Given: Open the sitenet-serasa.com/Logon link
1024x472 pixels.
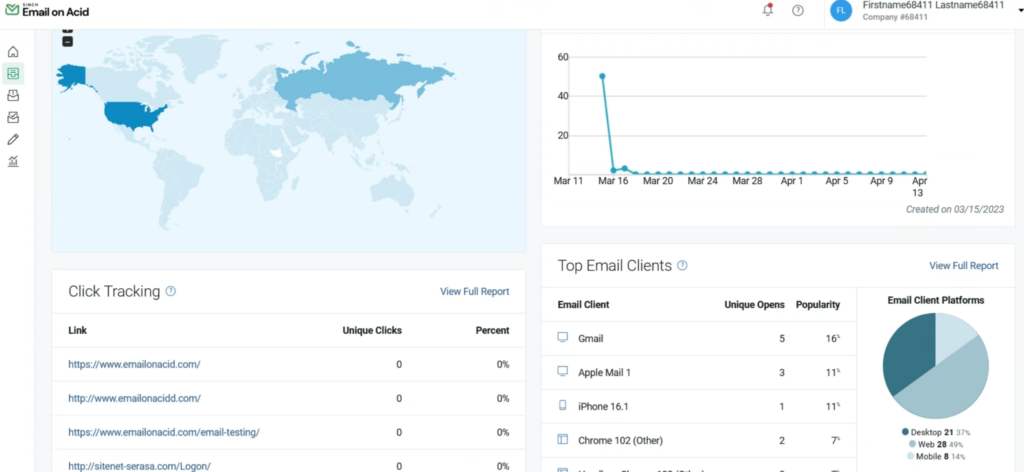Looking at the screenshot, I should tap(139, 466).
